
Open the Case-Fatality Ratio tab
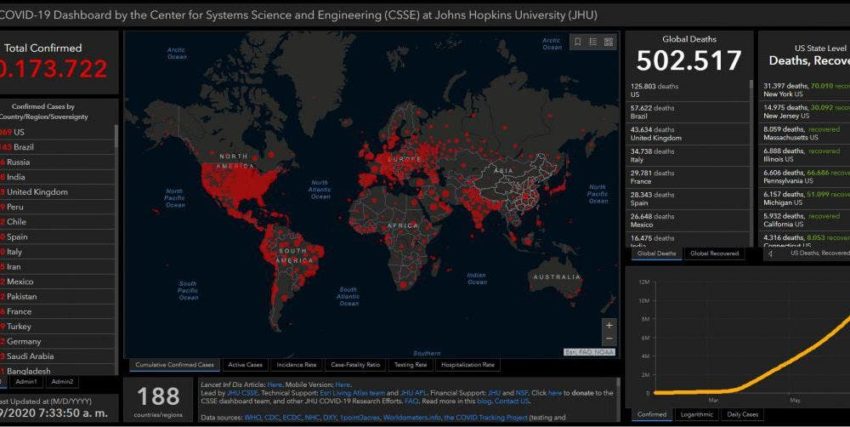pos(355,365)
